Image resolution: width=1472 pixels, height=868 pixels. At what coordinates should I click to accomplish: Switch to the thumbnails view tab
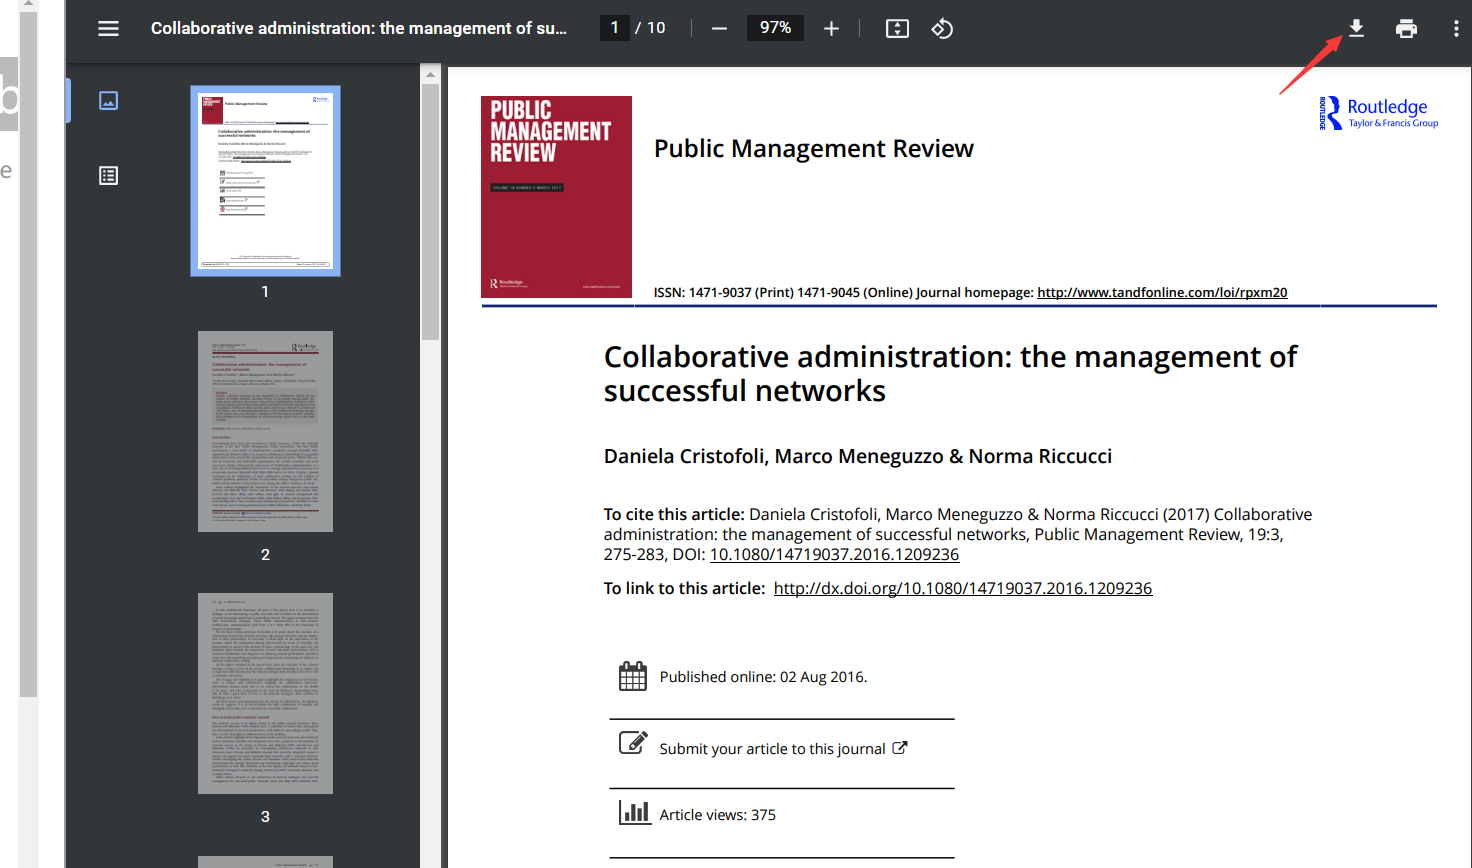coord(108,101)
